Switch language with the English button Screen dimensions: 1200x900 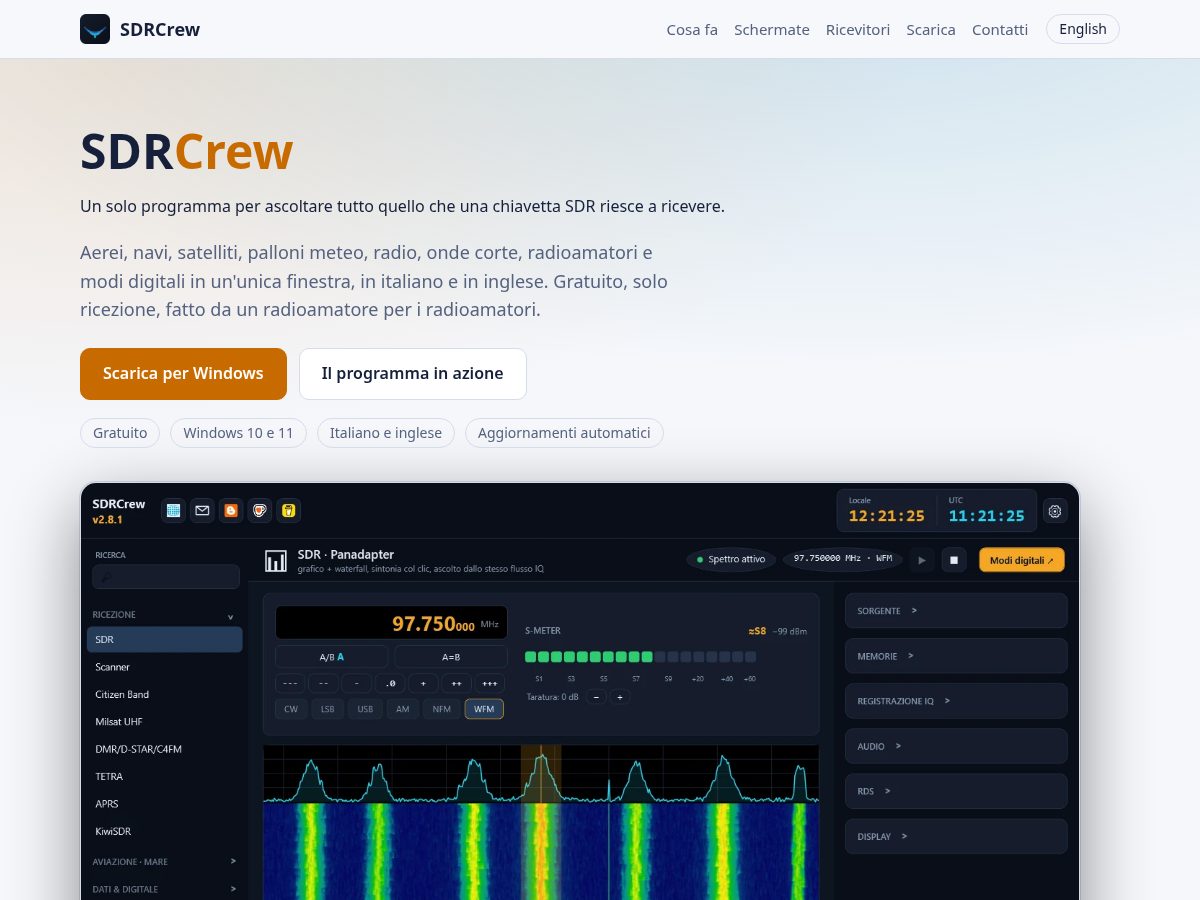[x=1083, y=29]
